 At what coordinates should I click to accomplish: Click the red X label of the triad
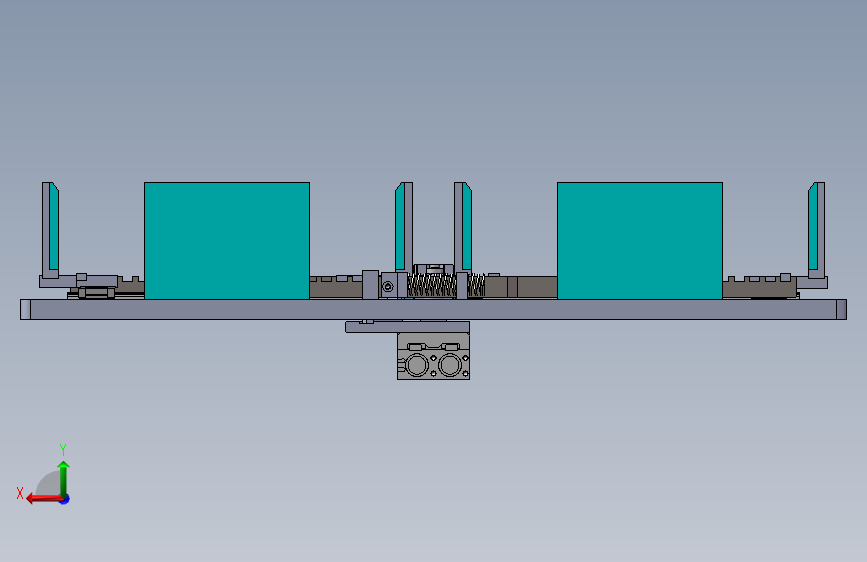point(20,493)
